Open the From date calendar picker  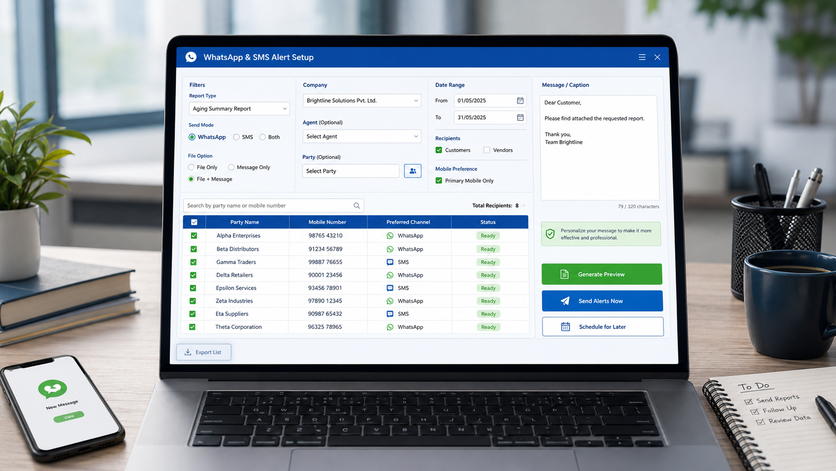point(520,100)
